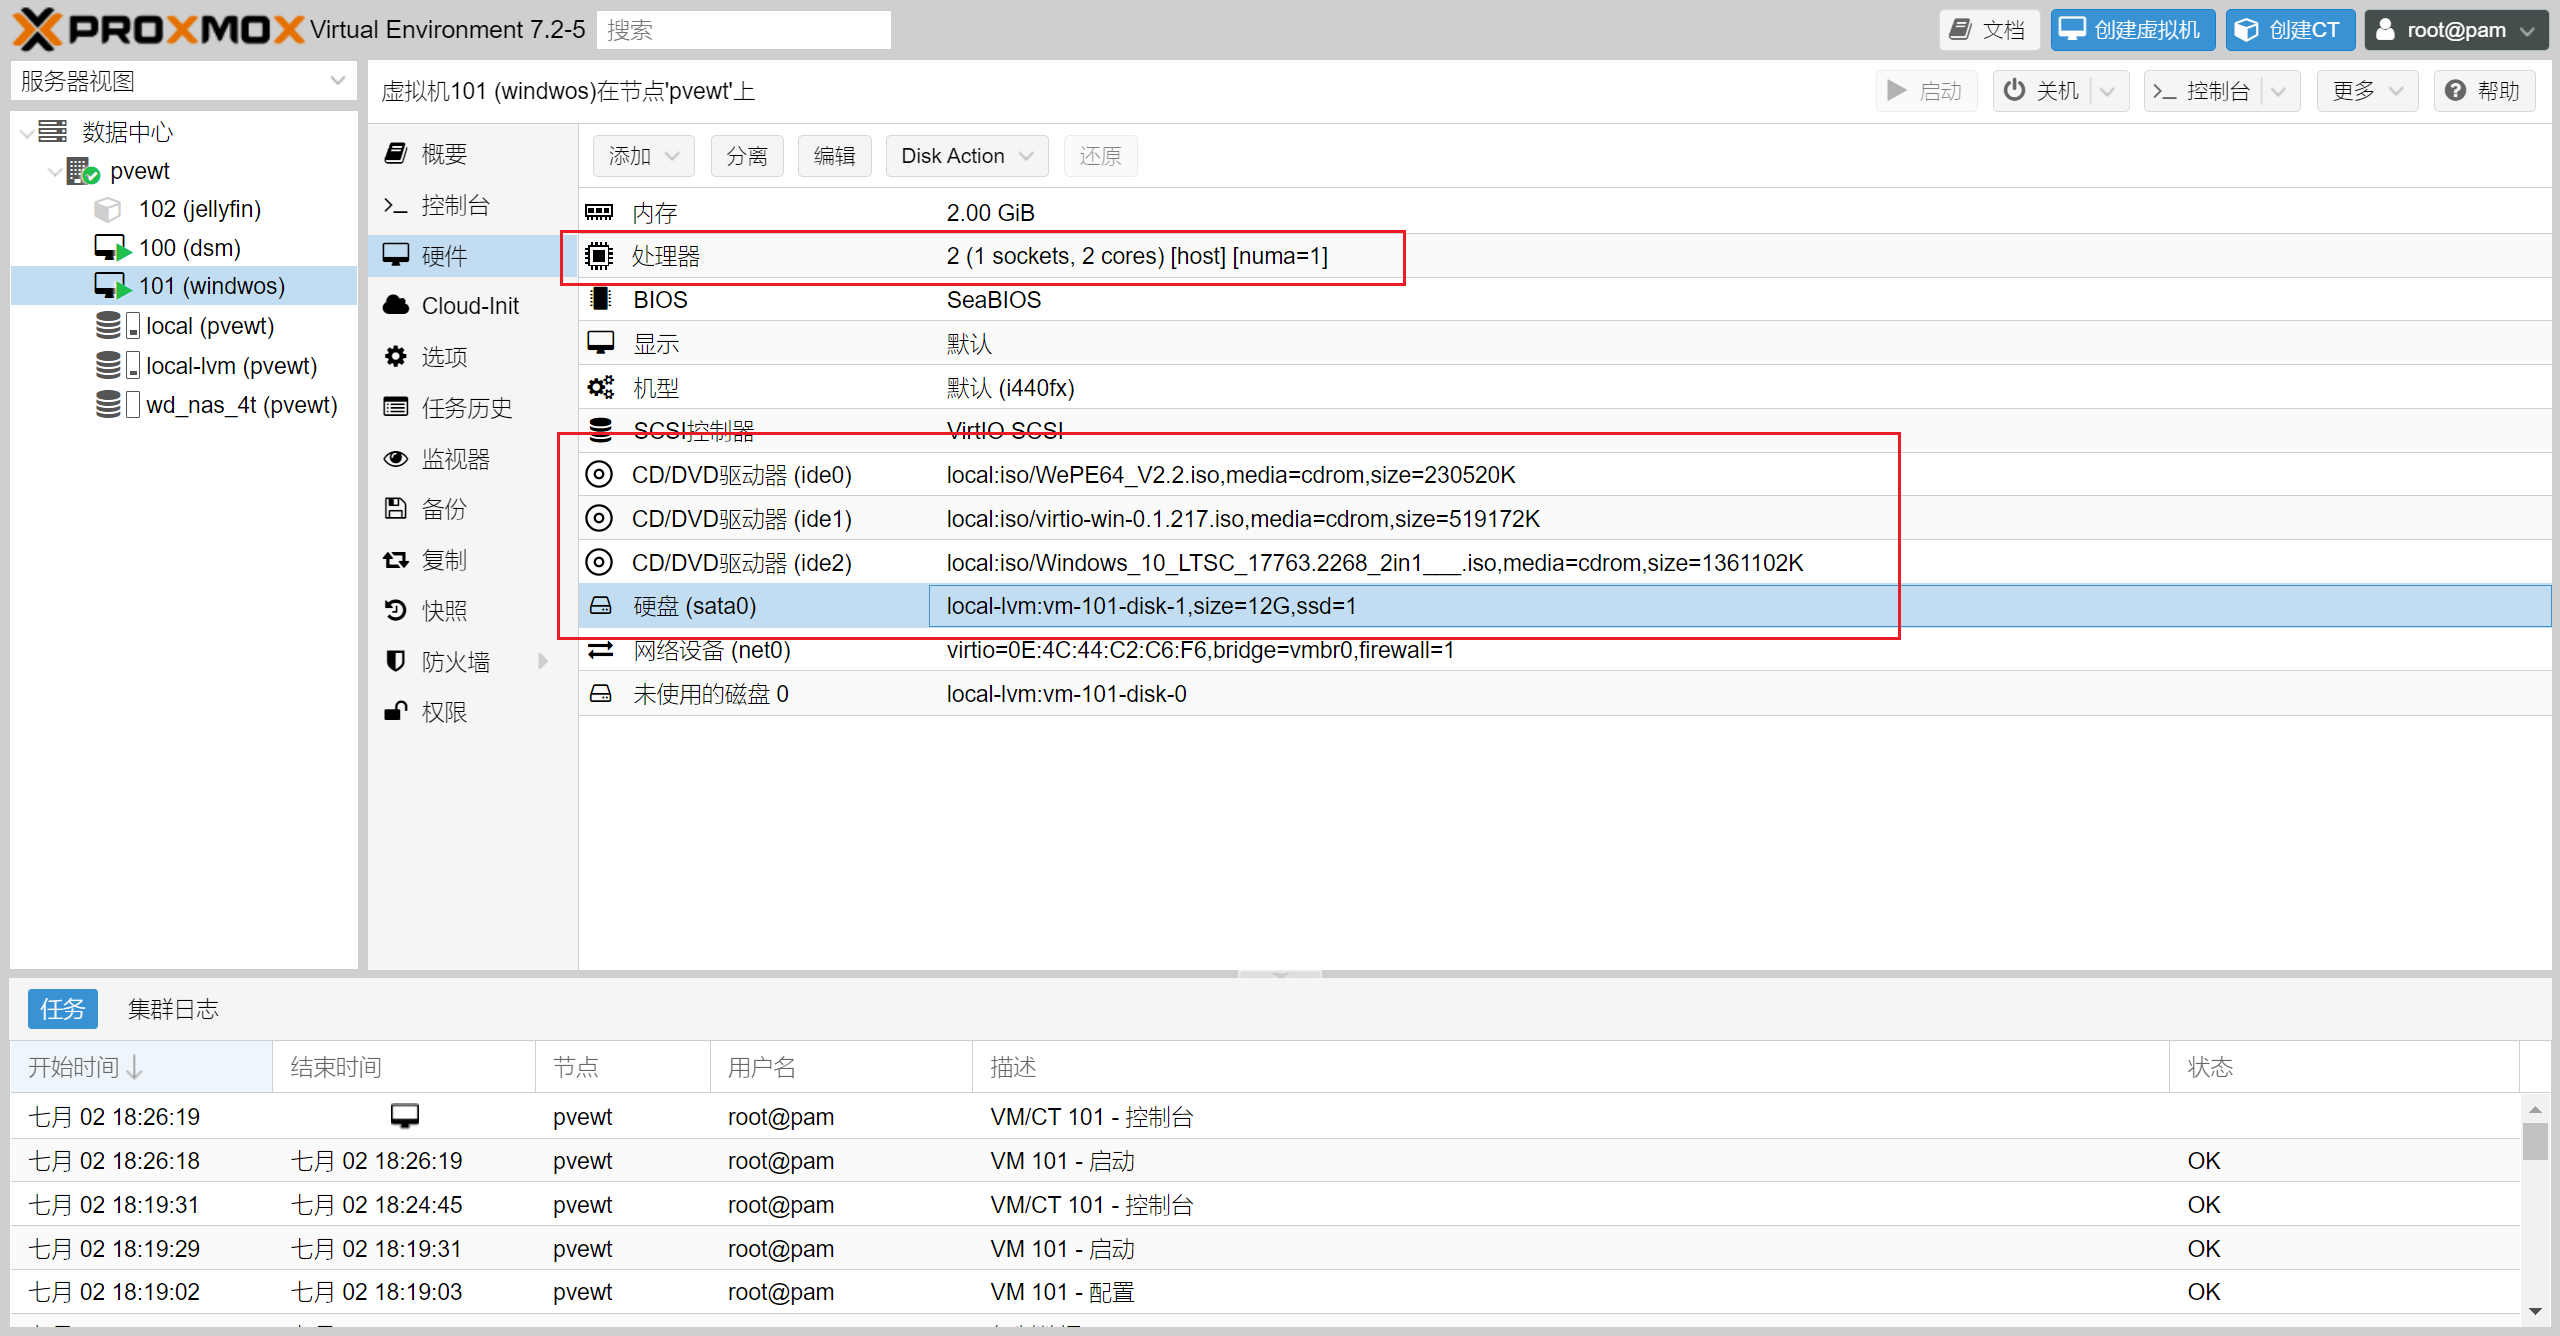Open the 关机 shutdown arrow menu
This screenshot has width=2560, height=1336.
point(2107,91)
